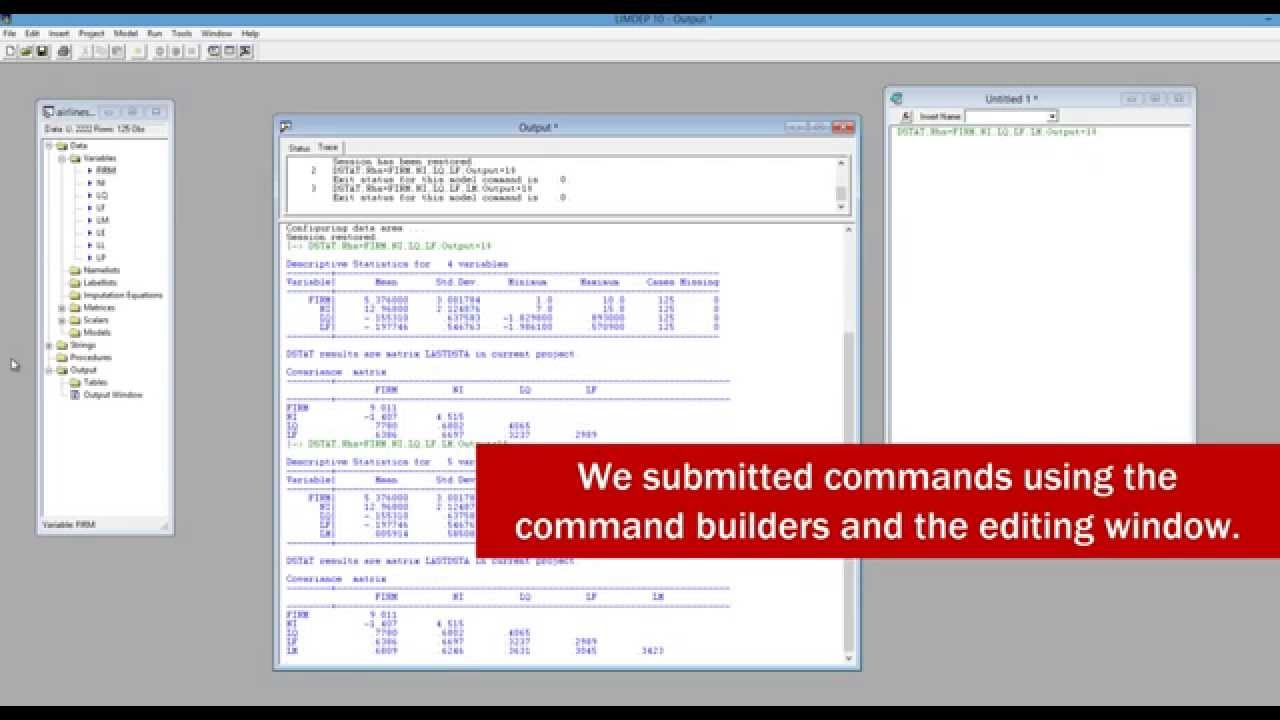Click the green GO run toolbar icon
This screenshot has height=720, width=1280.
(137, 51)
